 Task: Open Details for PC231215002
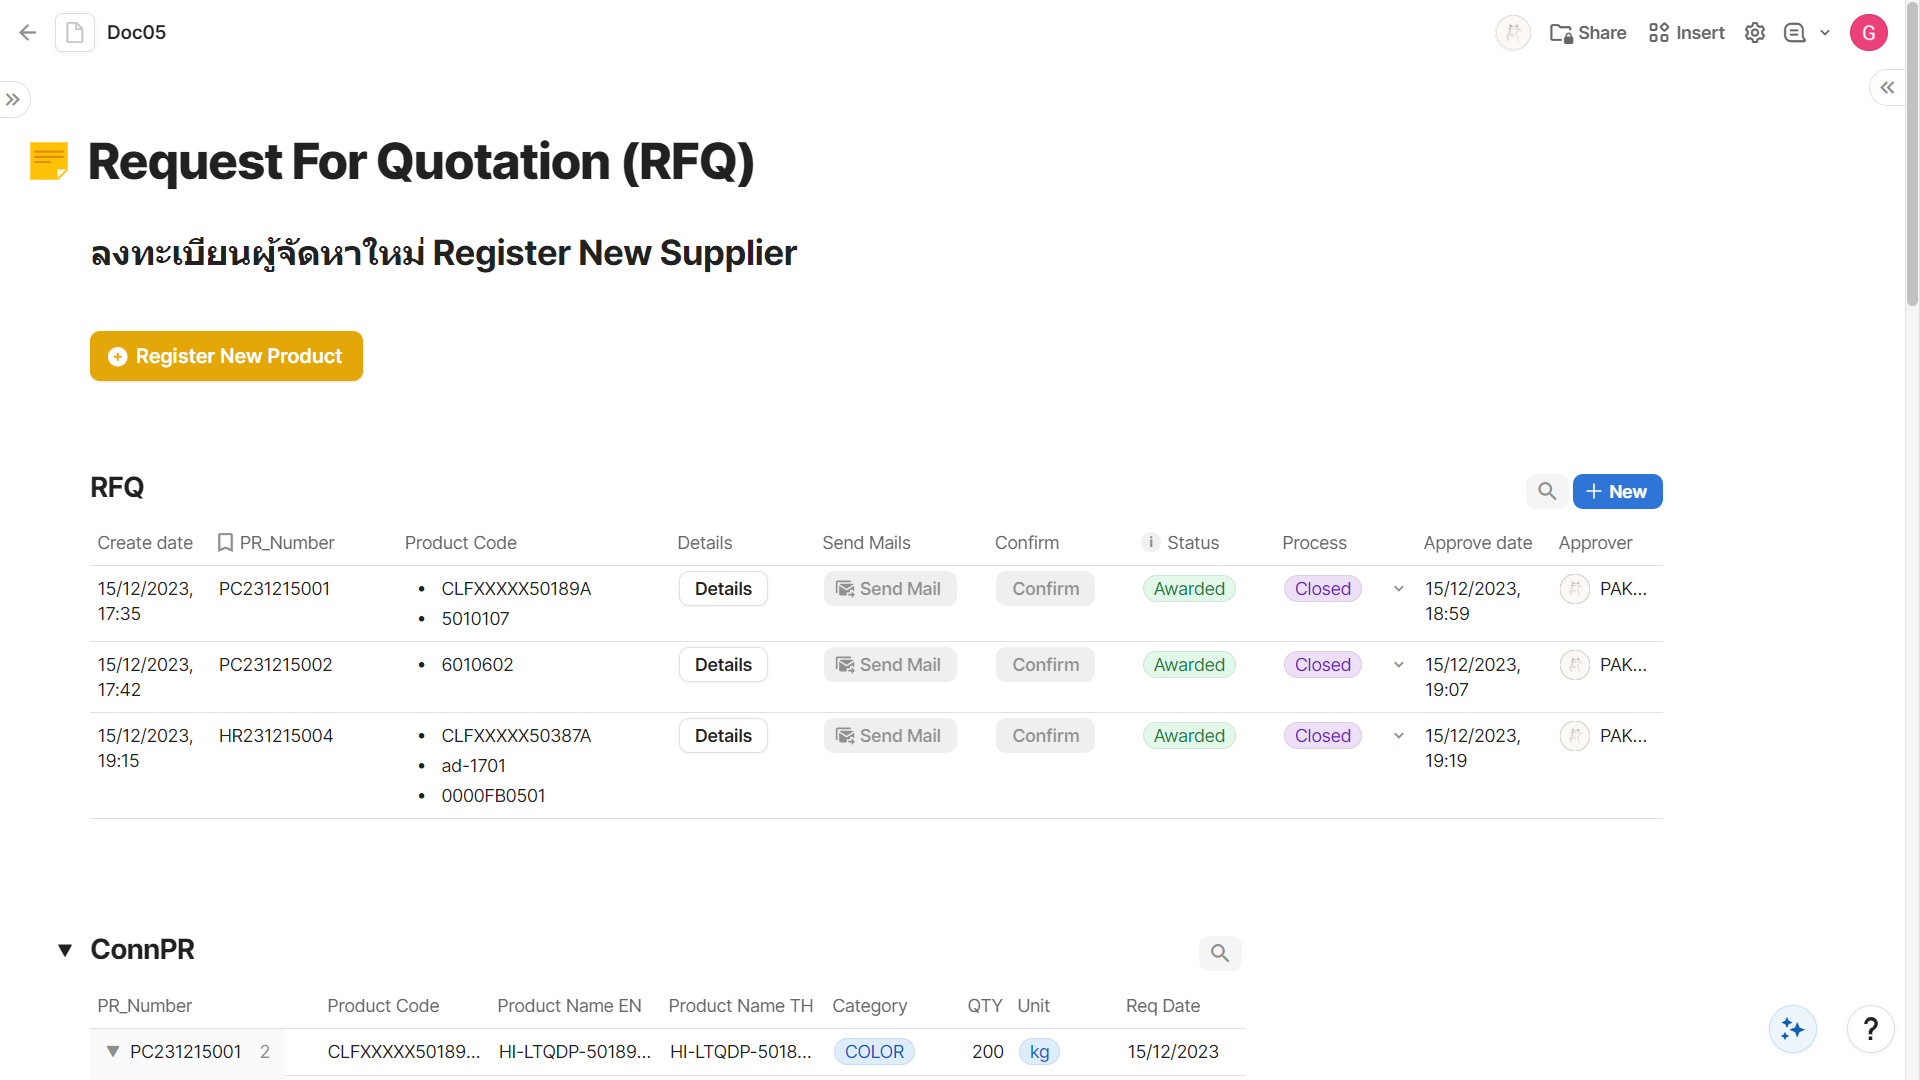point(723,665)
